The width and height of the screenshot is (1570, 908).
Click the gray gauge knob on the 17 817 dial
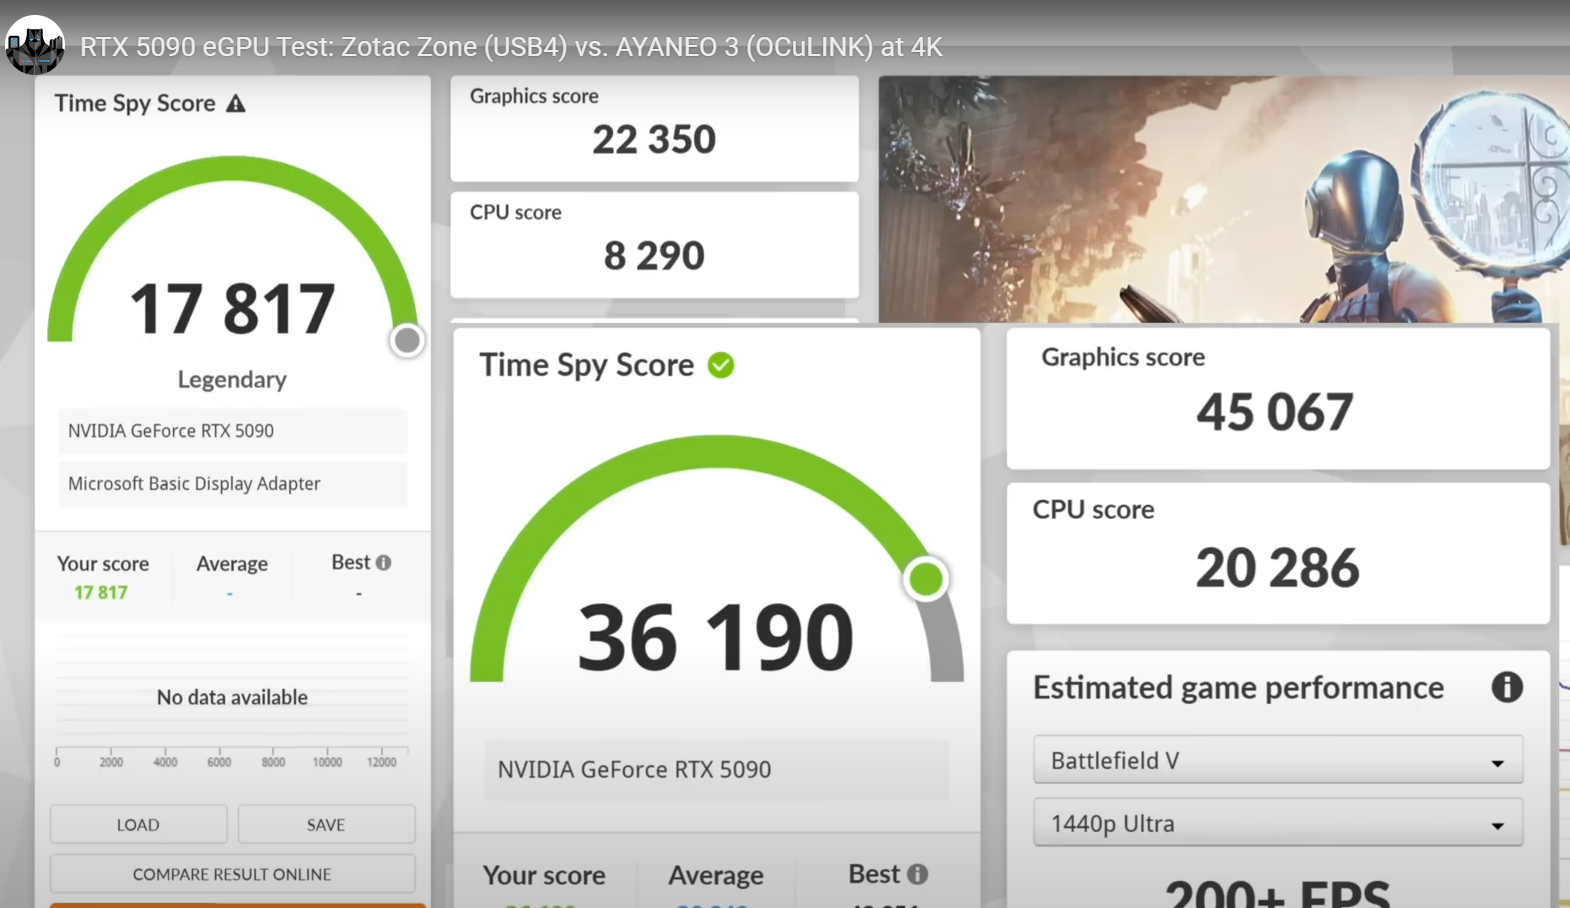pyautogui.click(x=407, y=341)
